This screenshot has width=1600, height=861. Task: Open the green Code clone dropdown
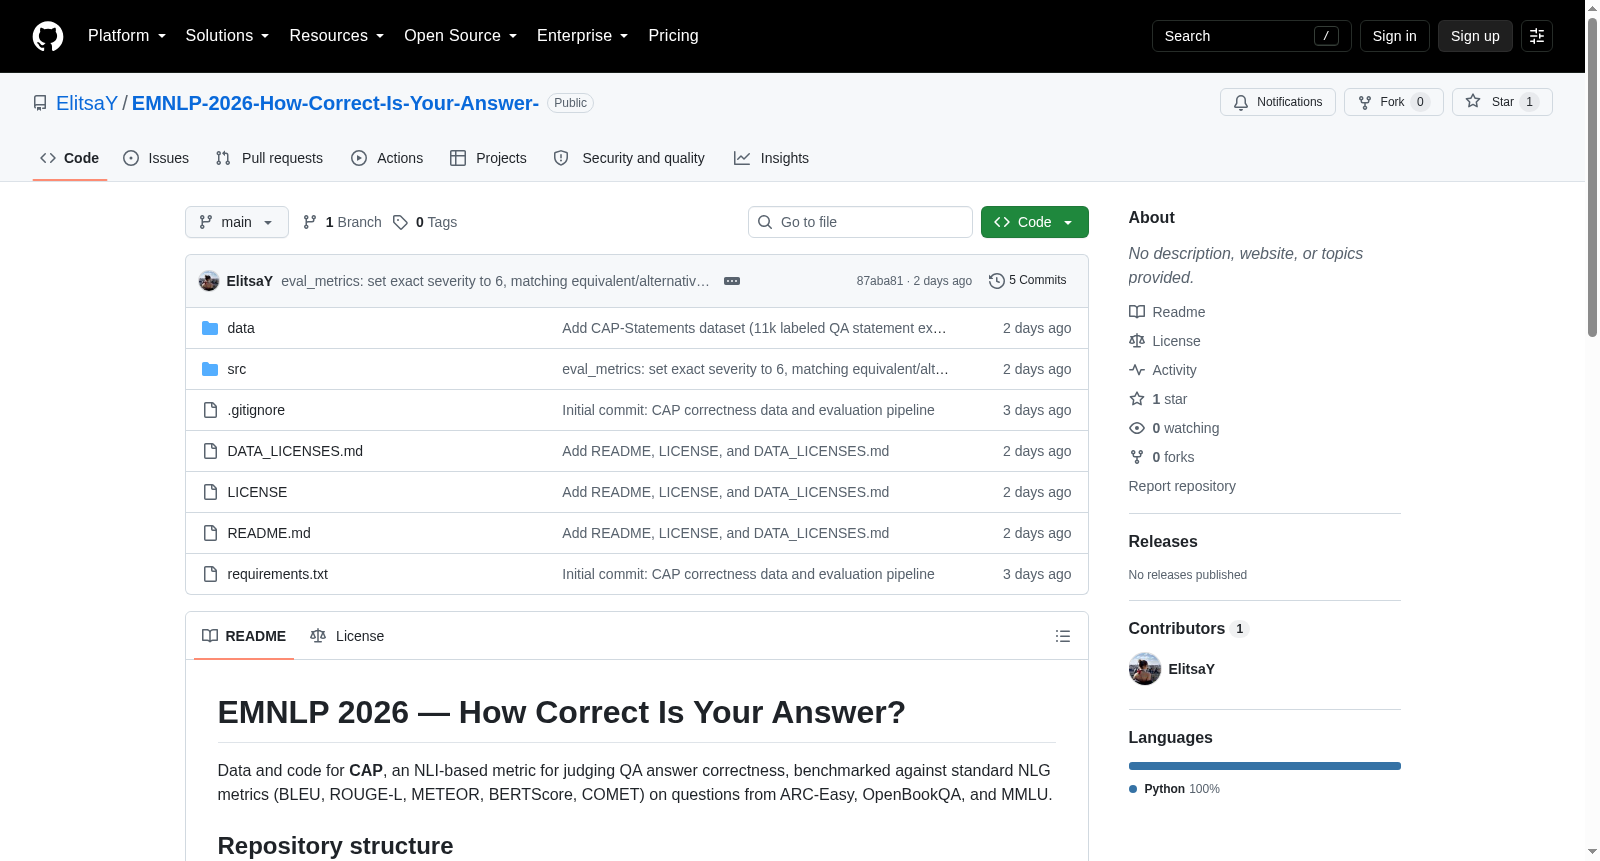[1035, 222]
